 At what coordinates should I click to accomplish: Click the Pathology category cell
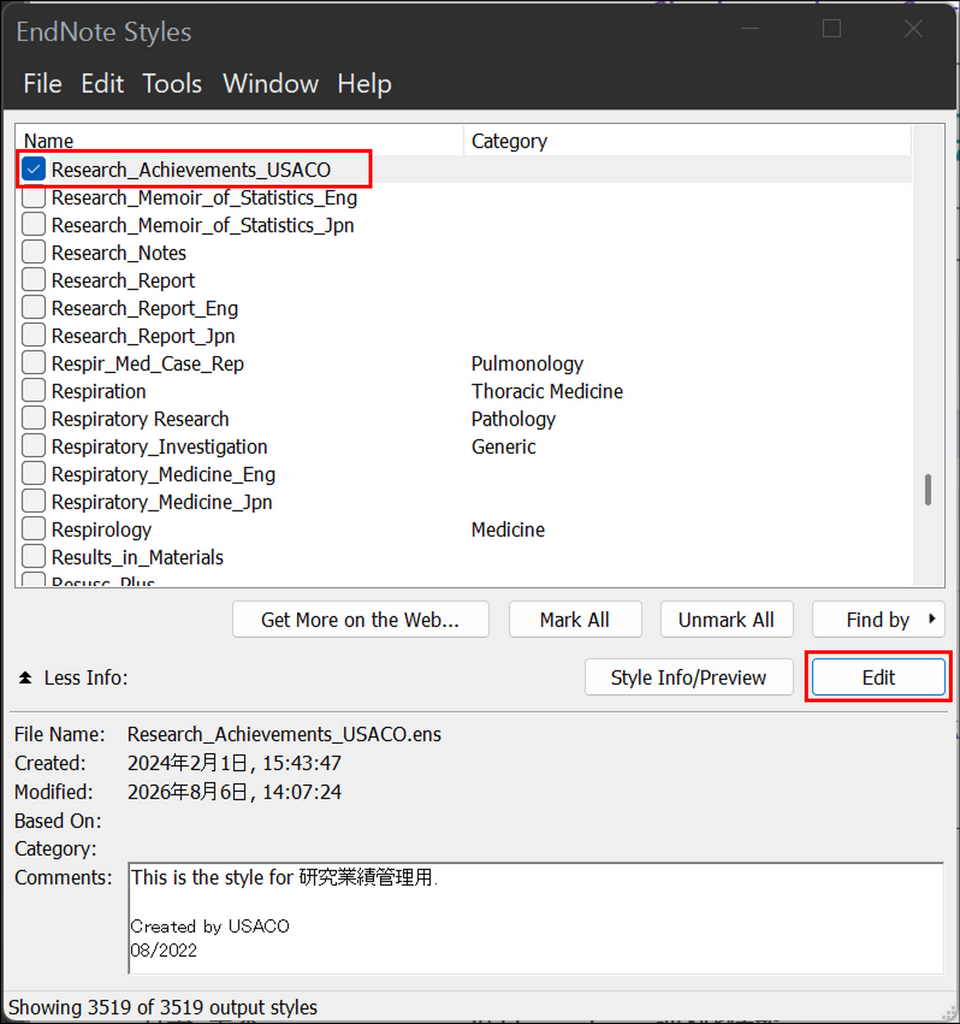coord(513,419)
